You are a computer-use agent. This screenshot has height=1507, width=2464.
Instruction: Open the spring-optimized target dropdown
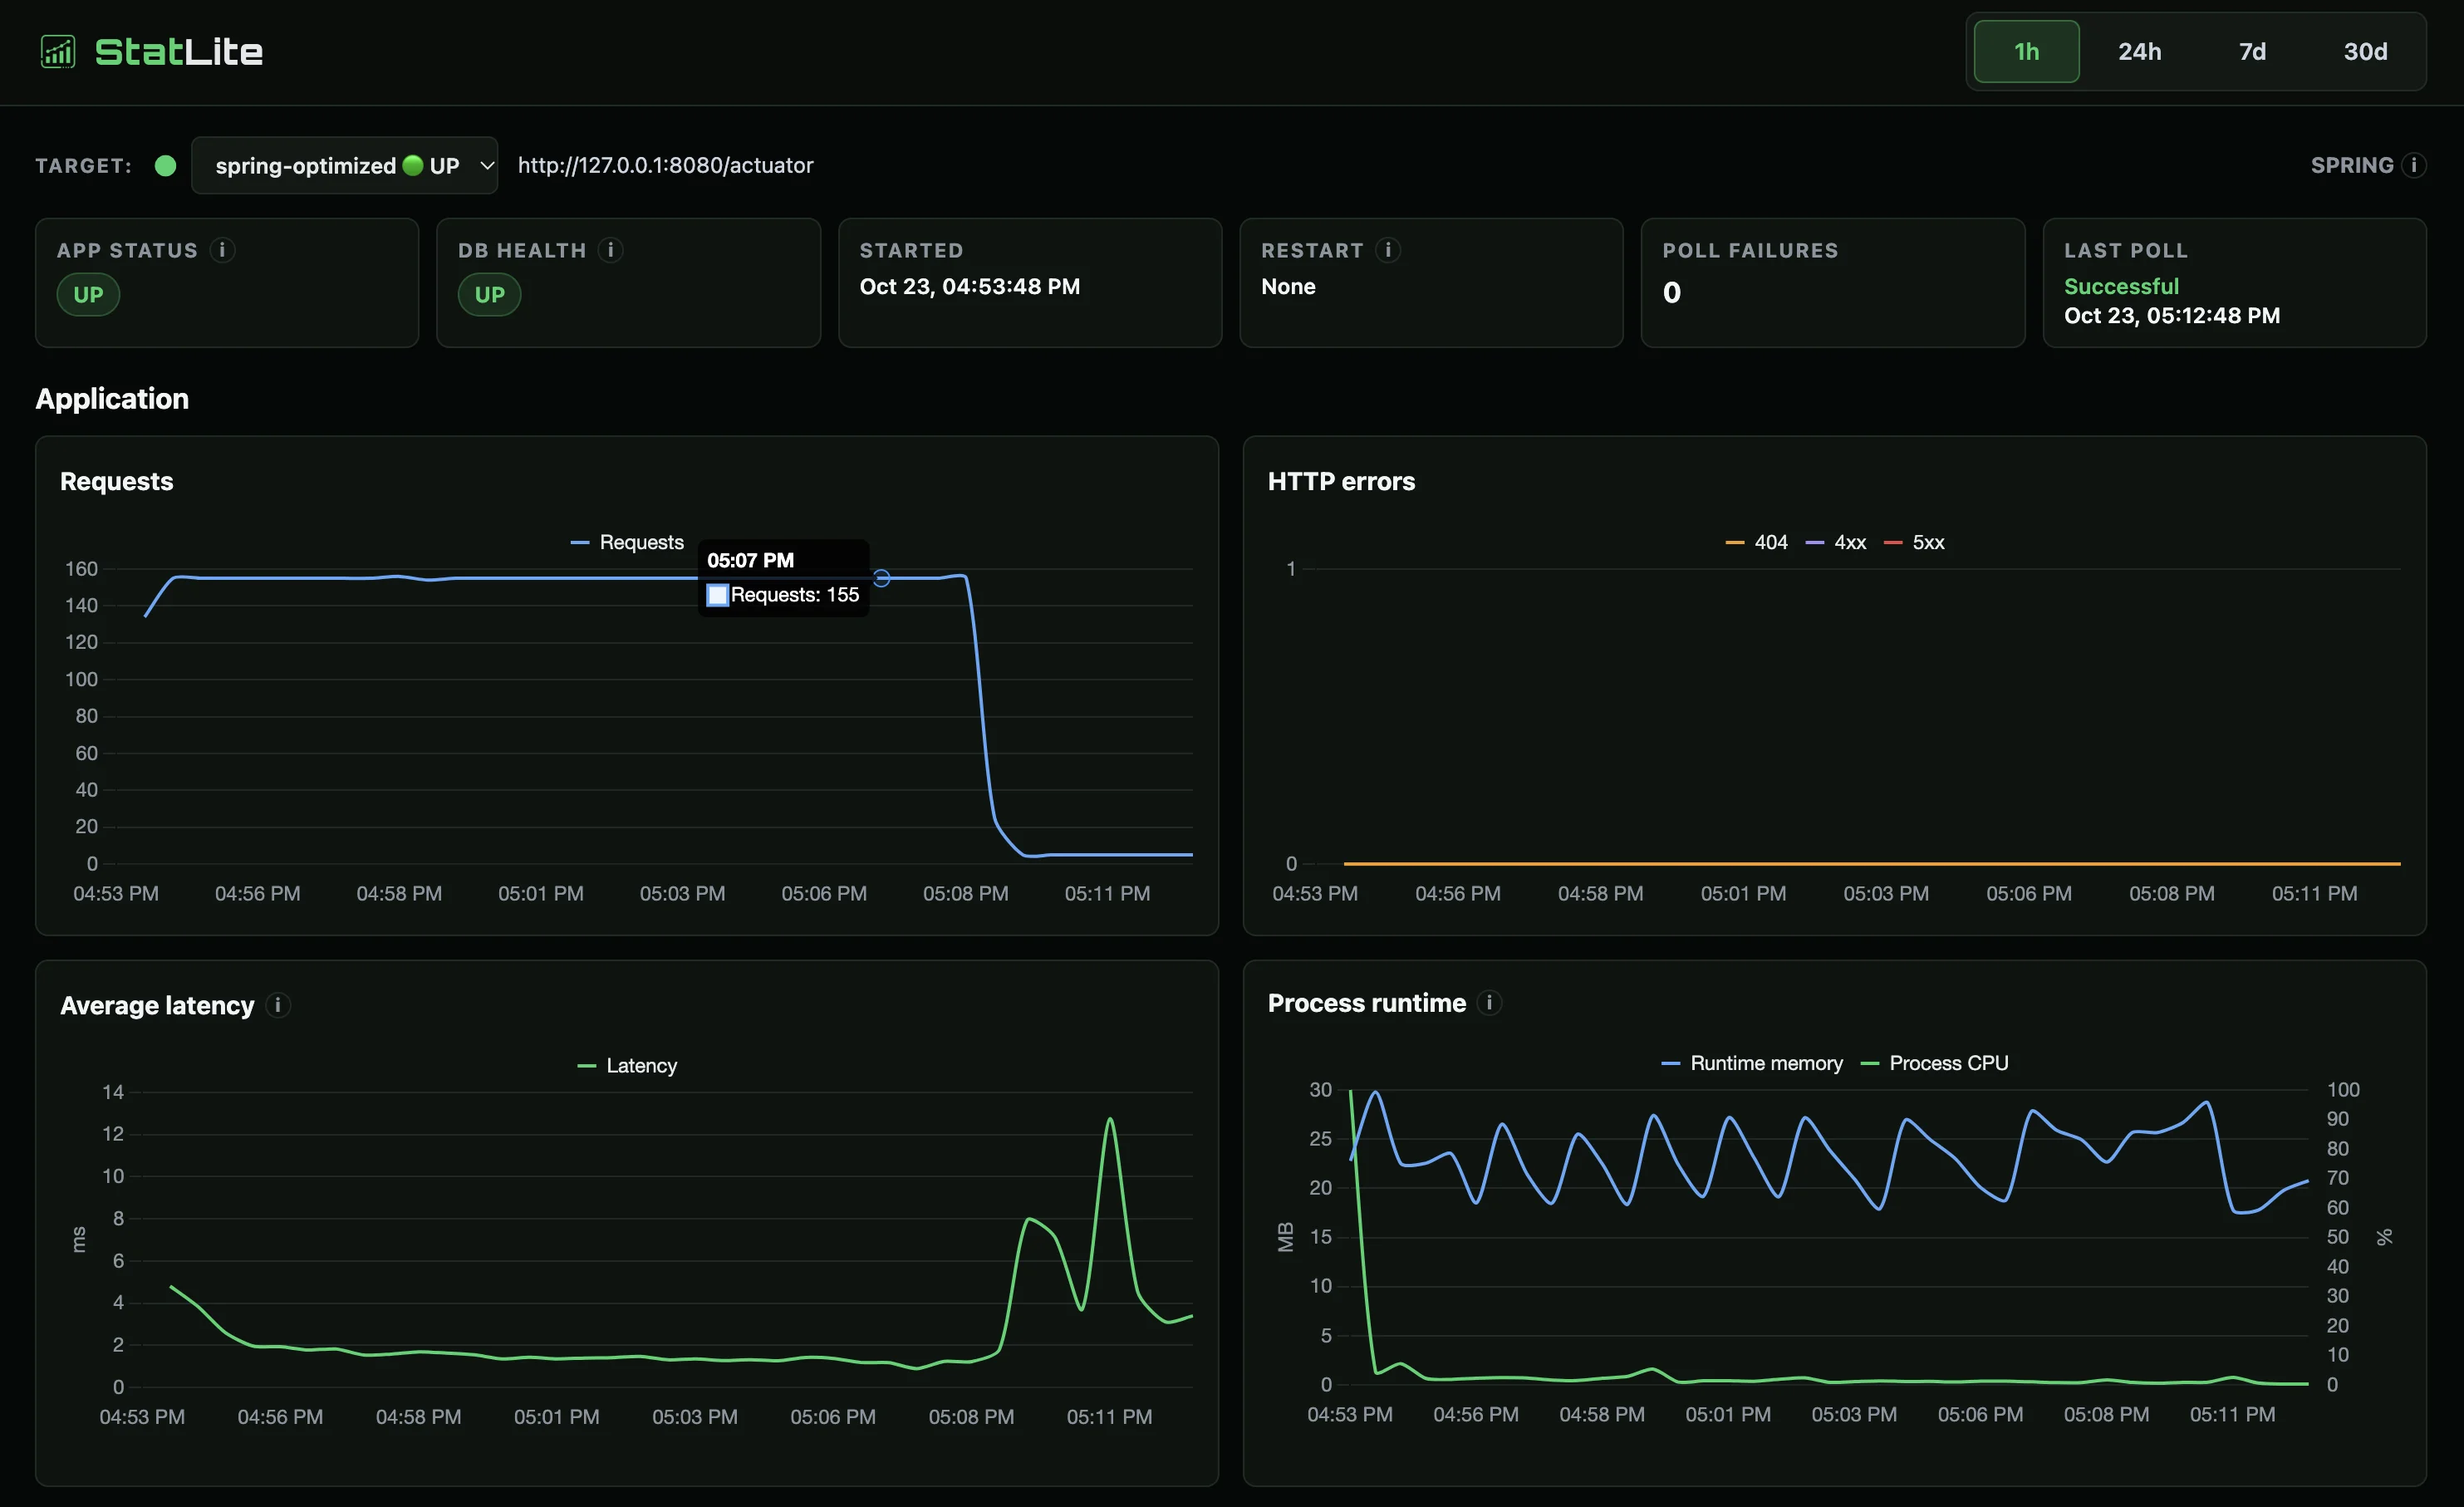345,165
